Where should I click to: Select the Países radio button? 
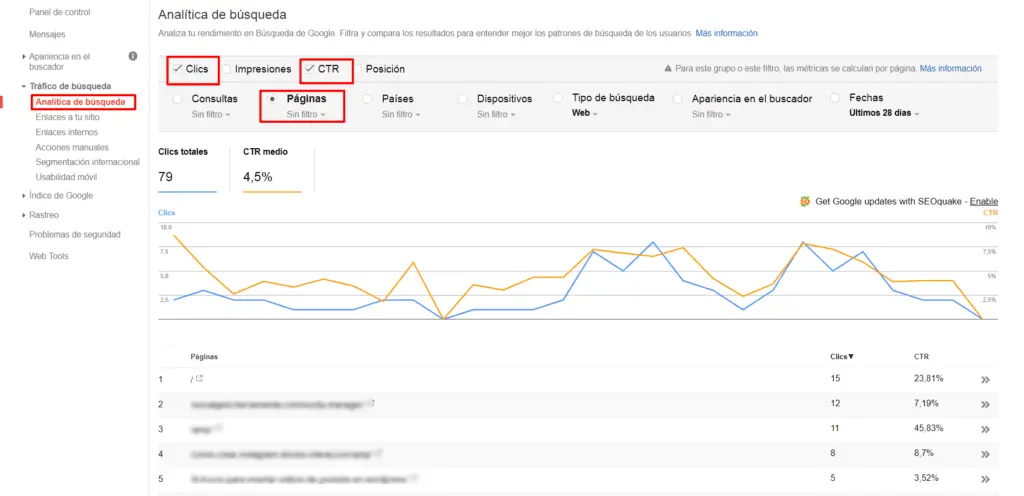tap(368, 99)
